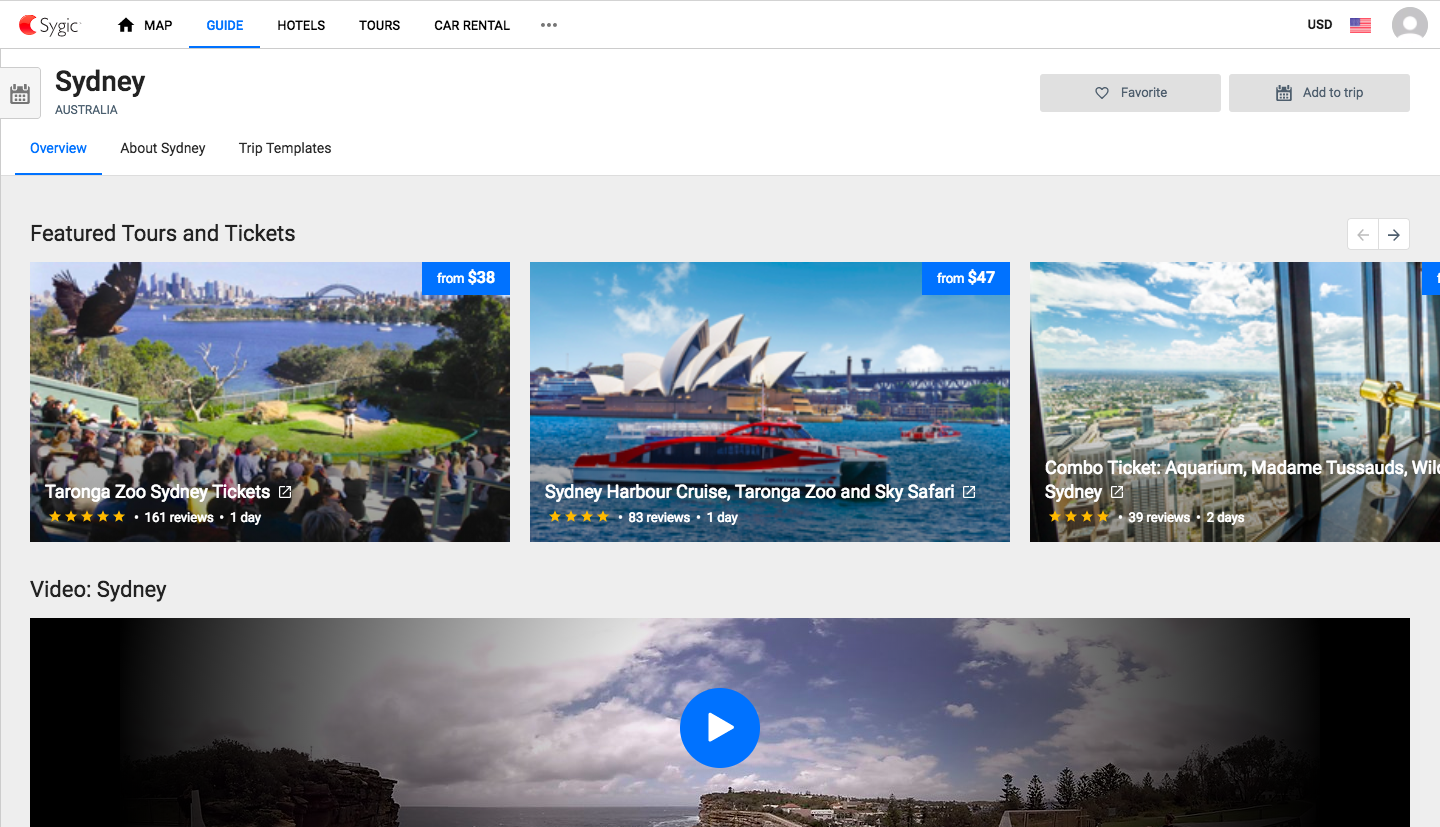Click Harbour Cruise star rating
1440x827 pixels.
(579, 517)
